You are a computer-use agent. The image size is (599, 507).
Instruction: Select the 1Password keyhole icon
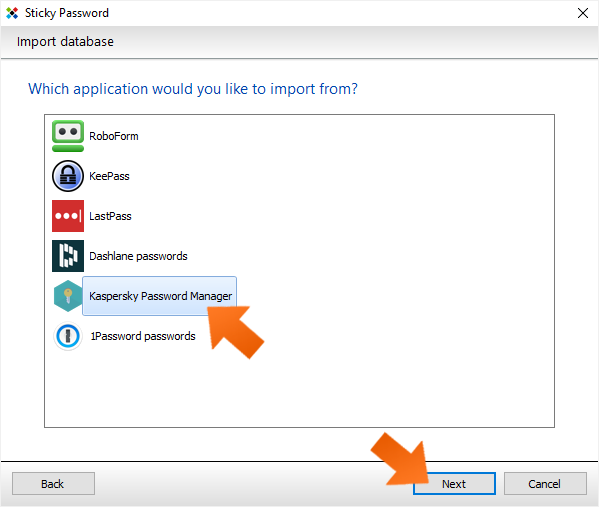tap(68, 336)
